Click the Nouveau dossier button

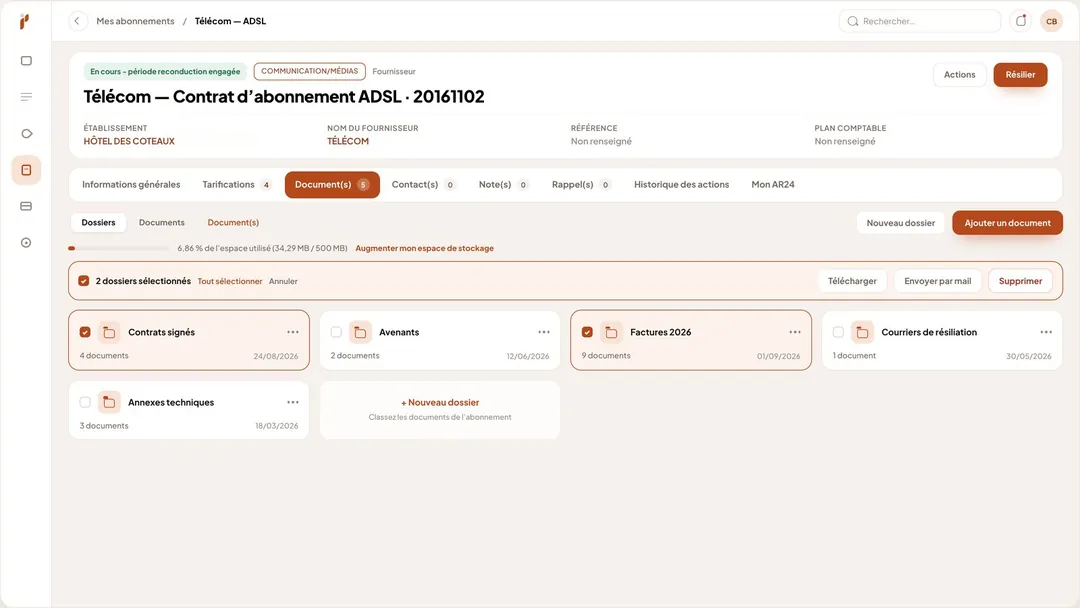[900, 222]
